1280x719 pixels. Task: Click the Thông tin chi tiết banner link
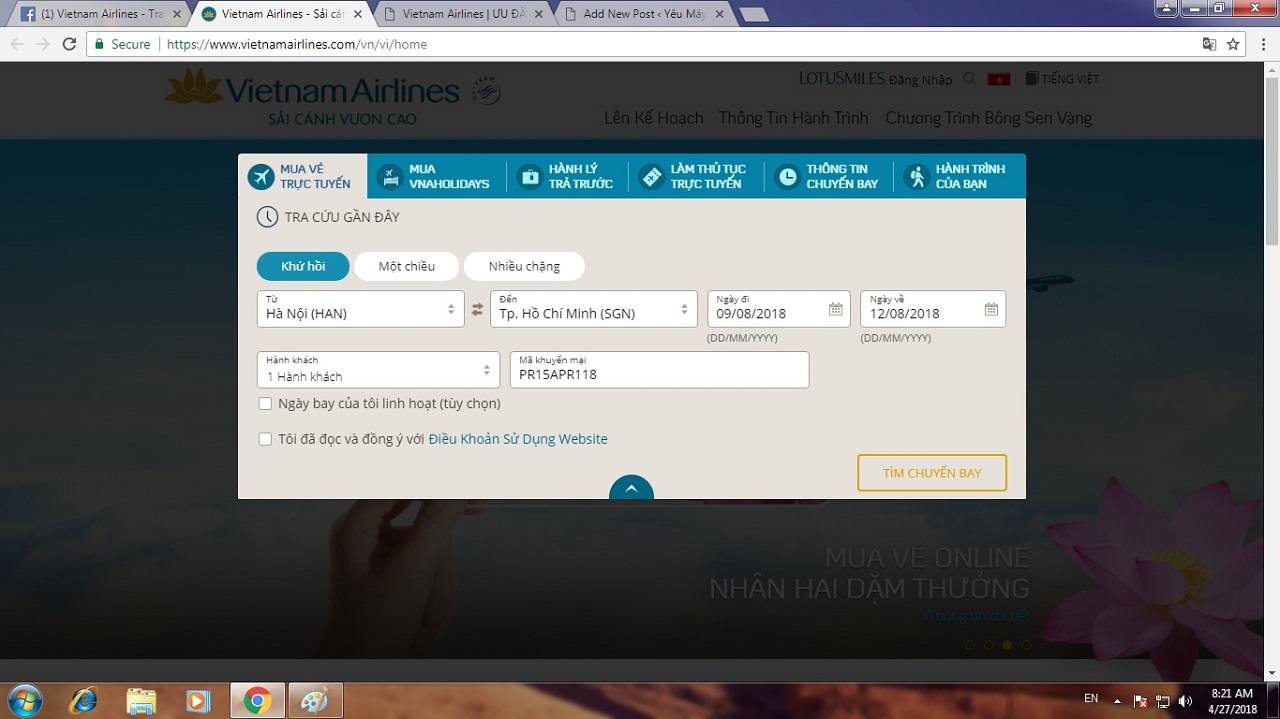coord(976,615)
